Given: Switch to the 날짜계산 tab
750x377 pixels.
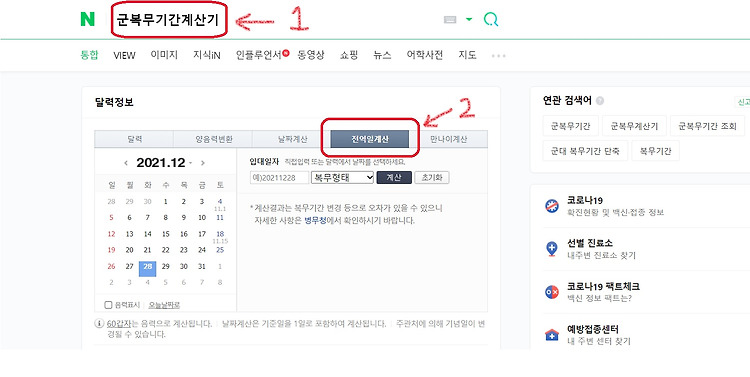Looking at the screenshot, I should [x=292, y=139].
